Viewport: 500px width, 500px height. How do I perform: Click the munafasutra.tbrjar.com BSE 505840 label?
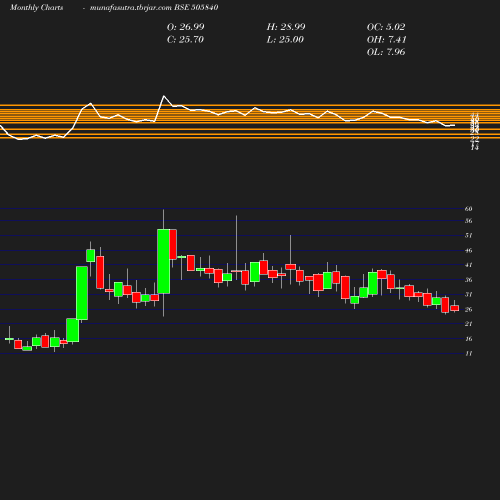point(154,7)
